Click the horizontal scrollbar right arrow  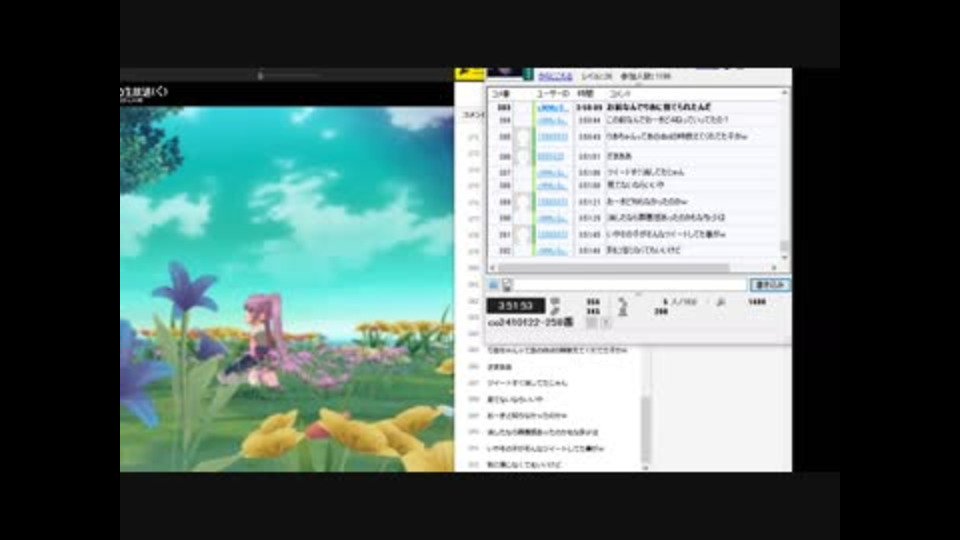point(774,268)
